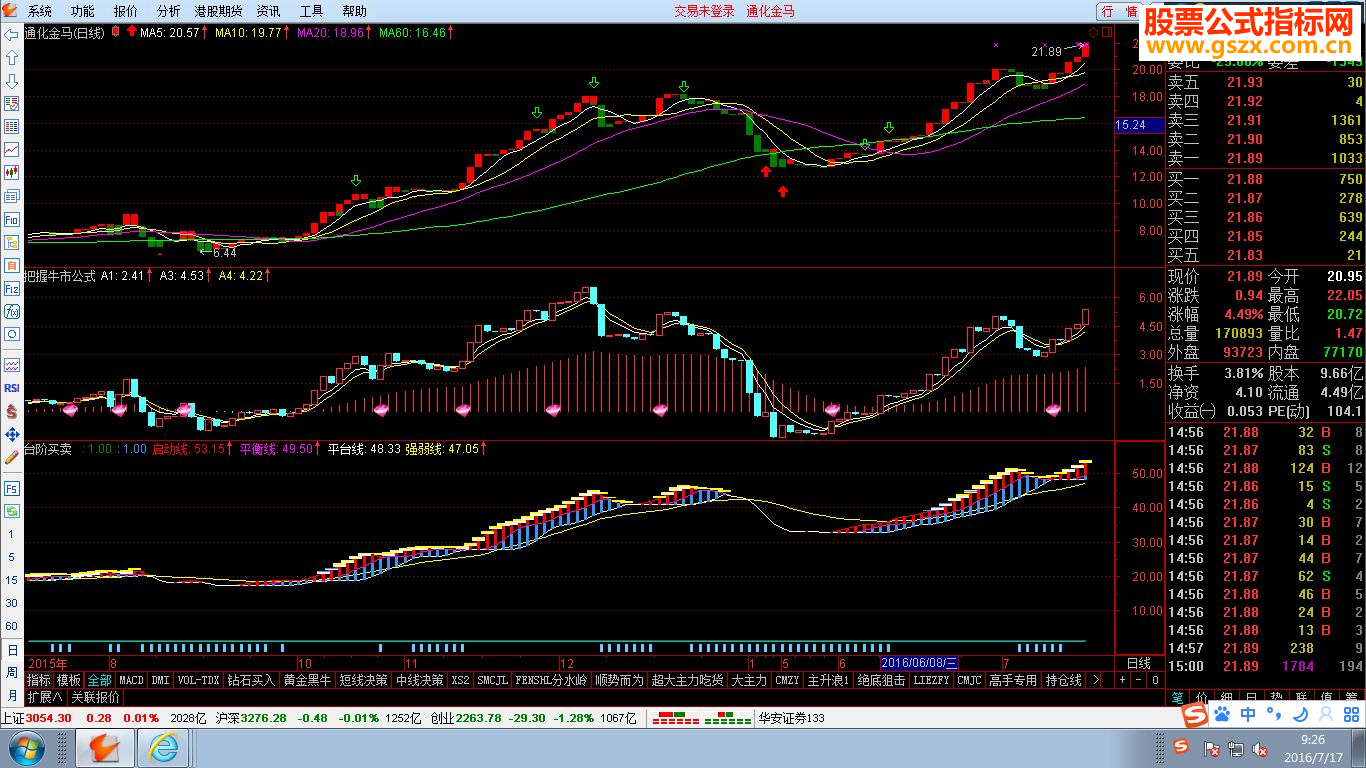Select the 超大主力吃货 indicator tab

pyautogui.click(x=687, y=680)
